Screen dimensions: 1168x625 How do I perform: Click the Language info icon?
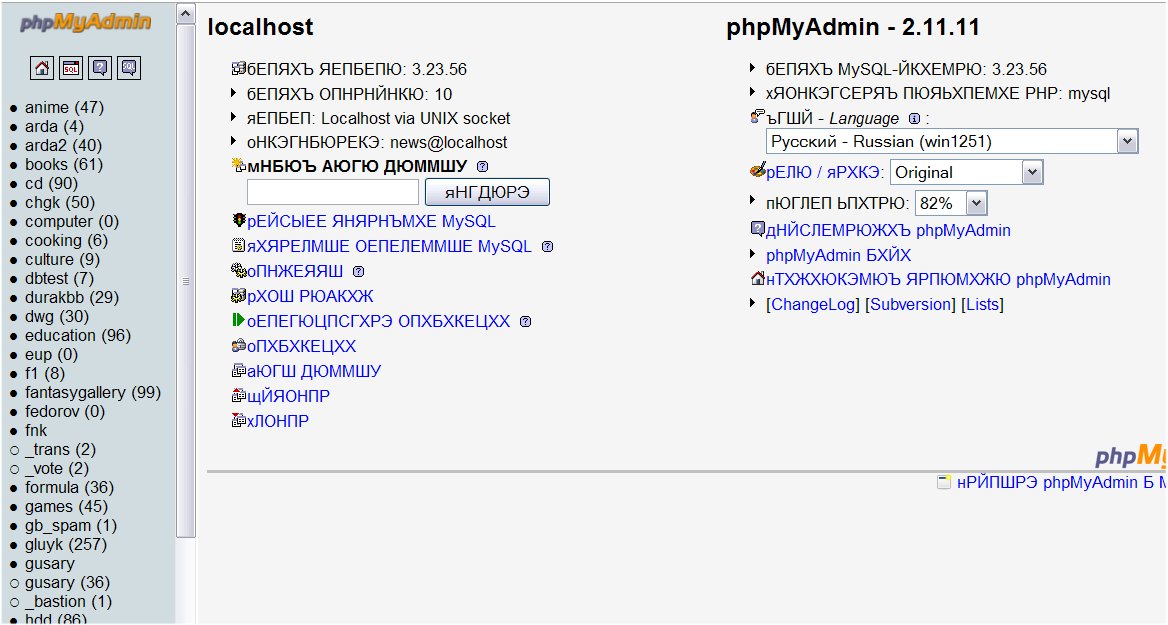coord(913,119)
